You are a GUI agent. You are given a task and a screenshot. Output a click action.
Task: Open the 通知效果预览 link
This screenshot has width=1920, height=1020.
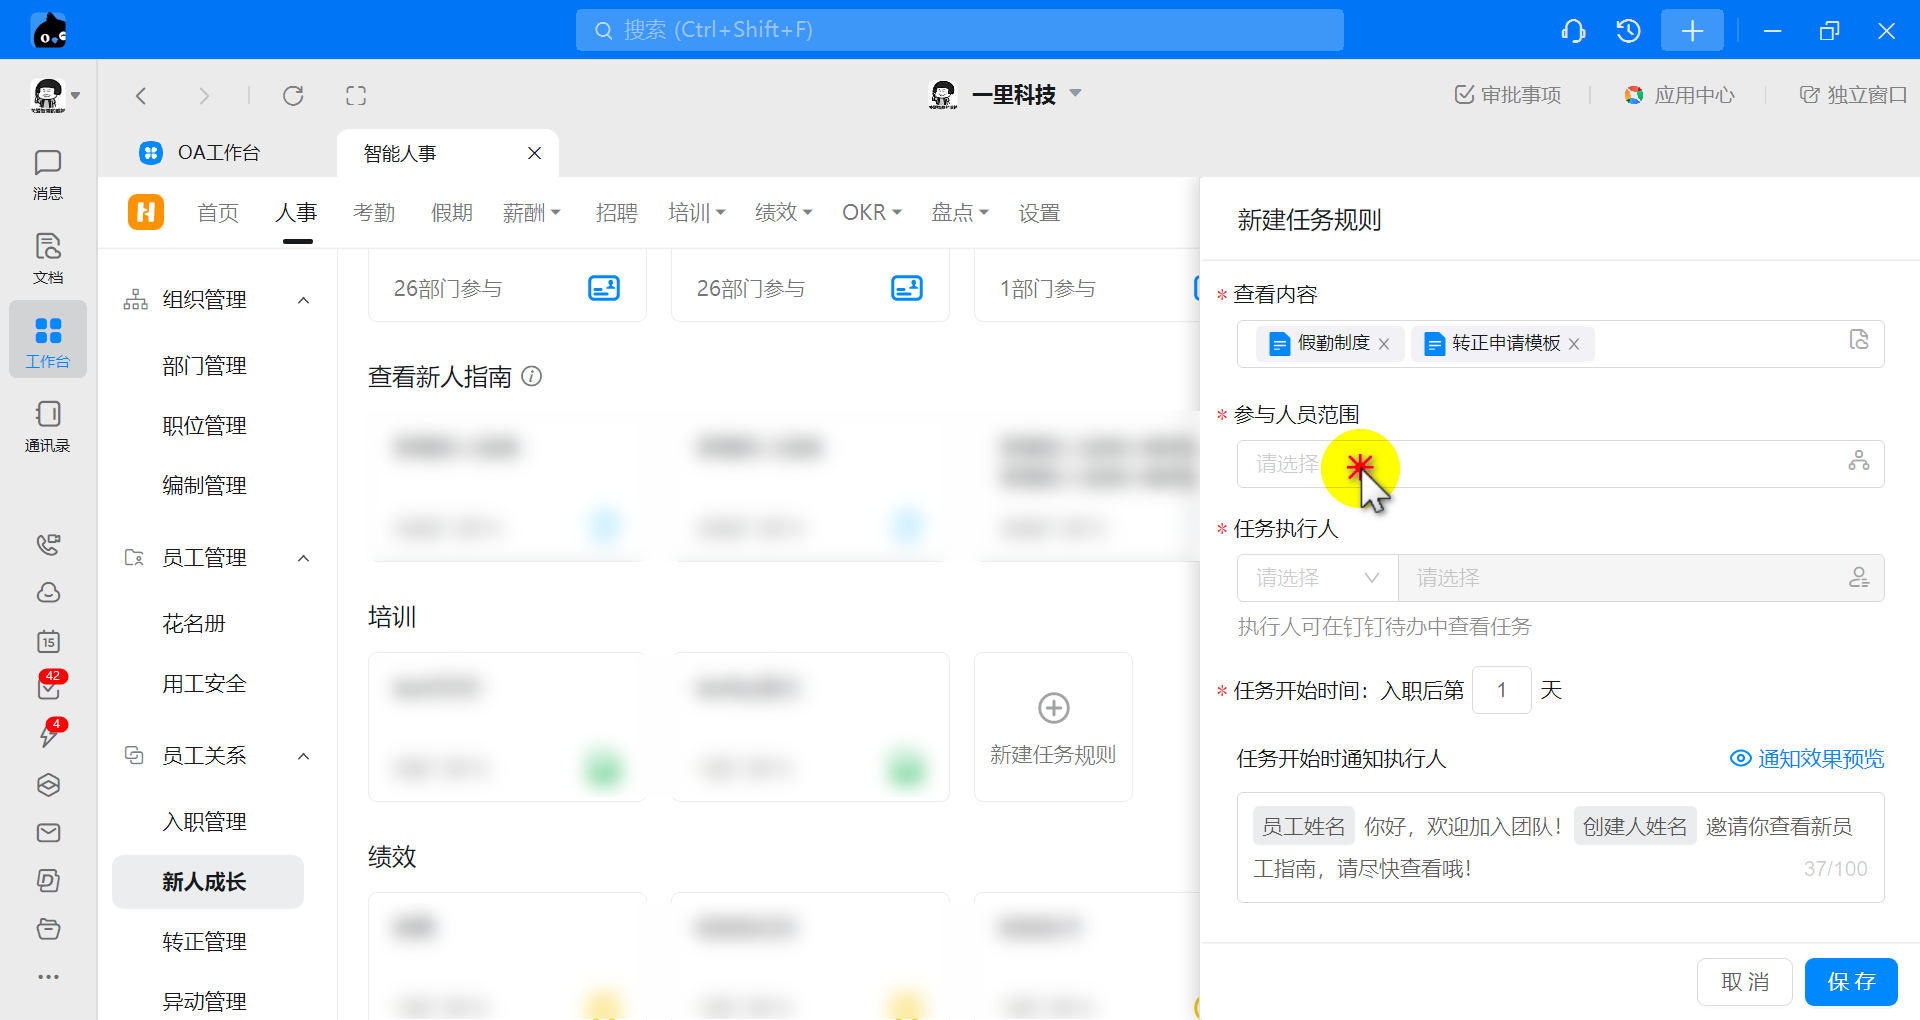coord(1807,759)
